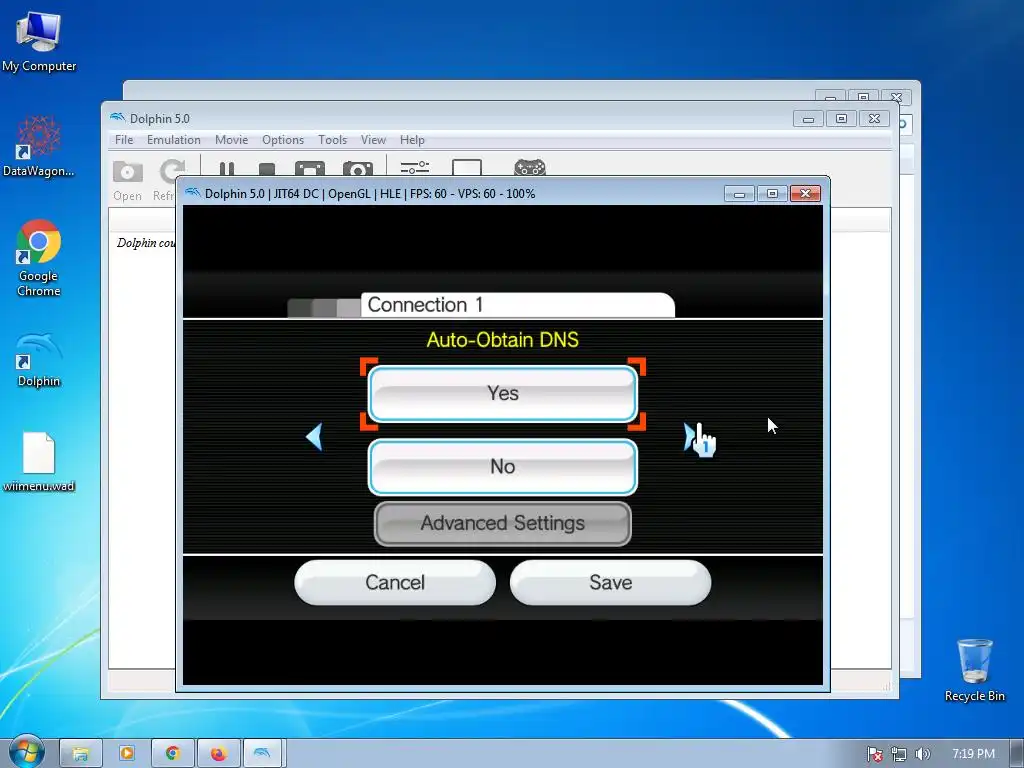Click the Stop toolbar icon
The image size is (1024, 768).
pos(266,169)
